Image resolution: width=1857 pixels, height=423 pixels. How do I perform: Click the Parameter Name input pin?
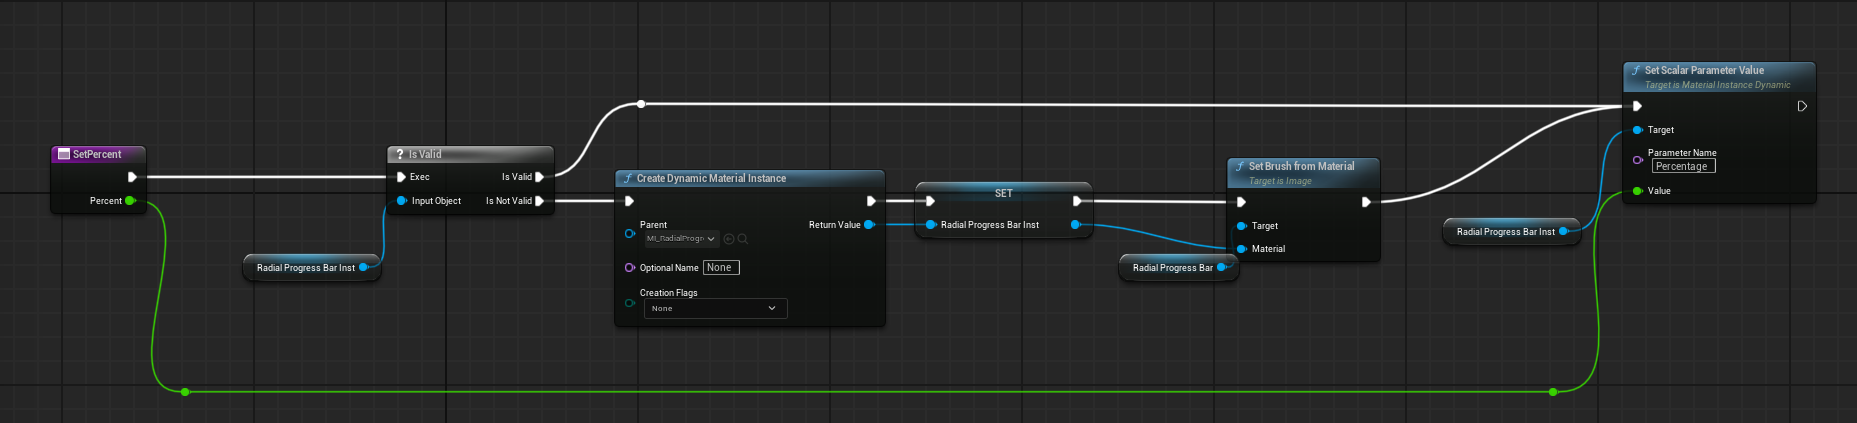coord(1637,160)
